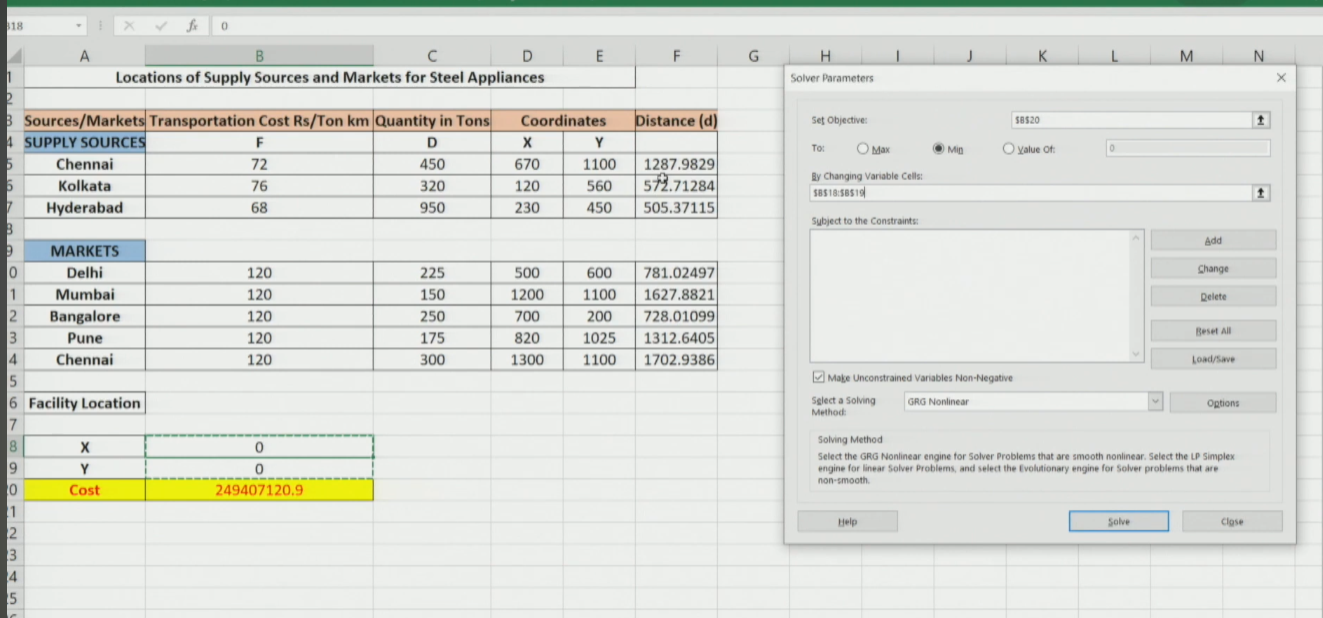Screen dimensions: 1323x618
Task: Click the Quantity in Tons header cell
Action: (432, 120)
